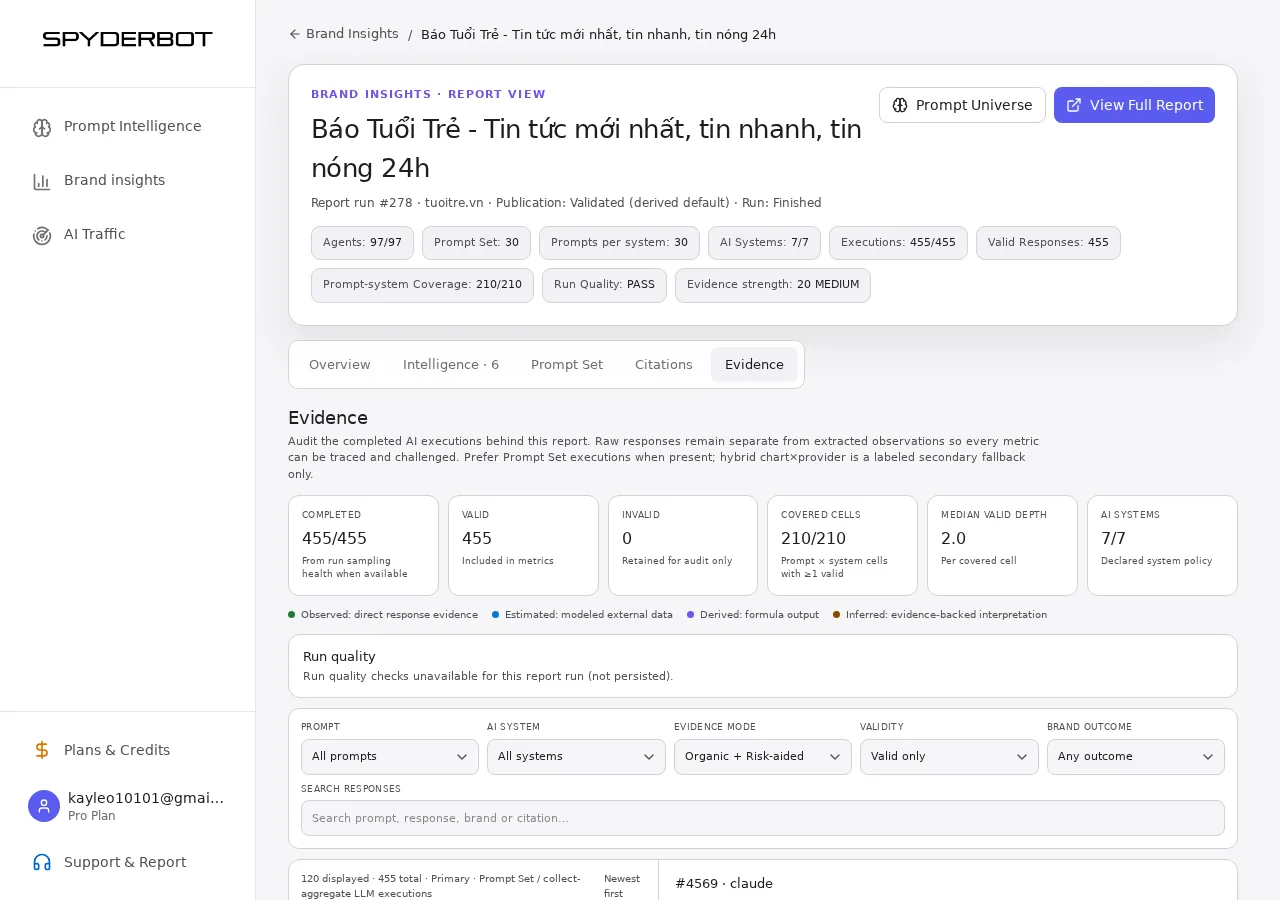The height and width of the screenshot is (900, 1280).
Task: Open Brand insights in the sidebar
Action: pyautogui.click(x=127, y=181)
